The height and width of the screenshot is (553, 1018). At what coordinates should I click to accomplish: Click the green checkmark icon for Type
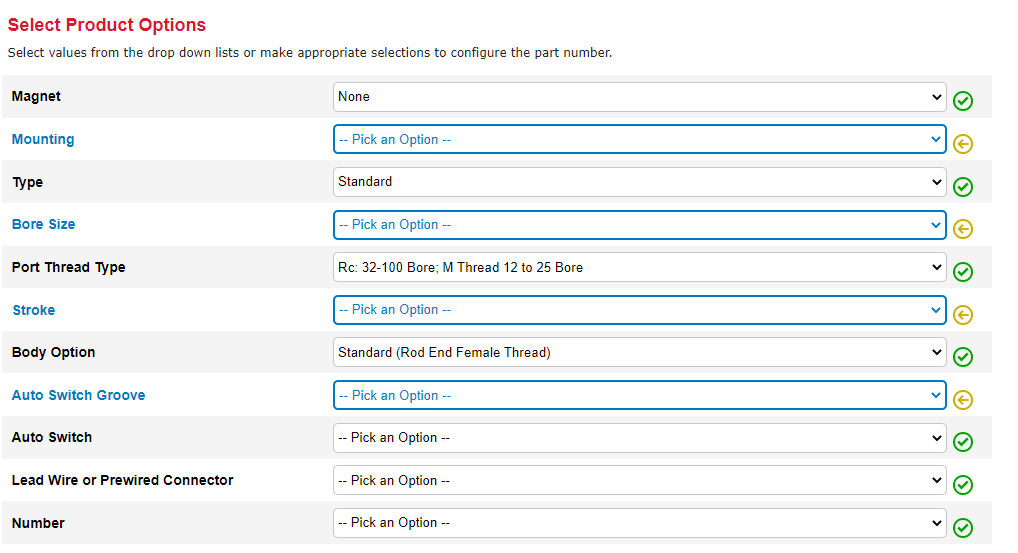pyautogui.click(x=963, y=186)
